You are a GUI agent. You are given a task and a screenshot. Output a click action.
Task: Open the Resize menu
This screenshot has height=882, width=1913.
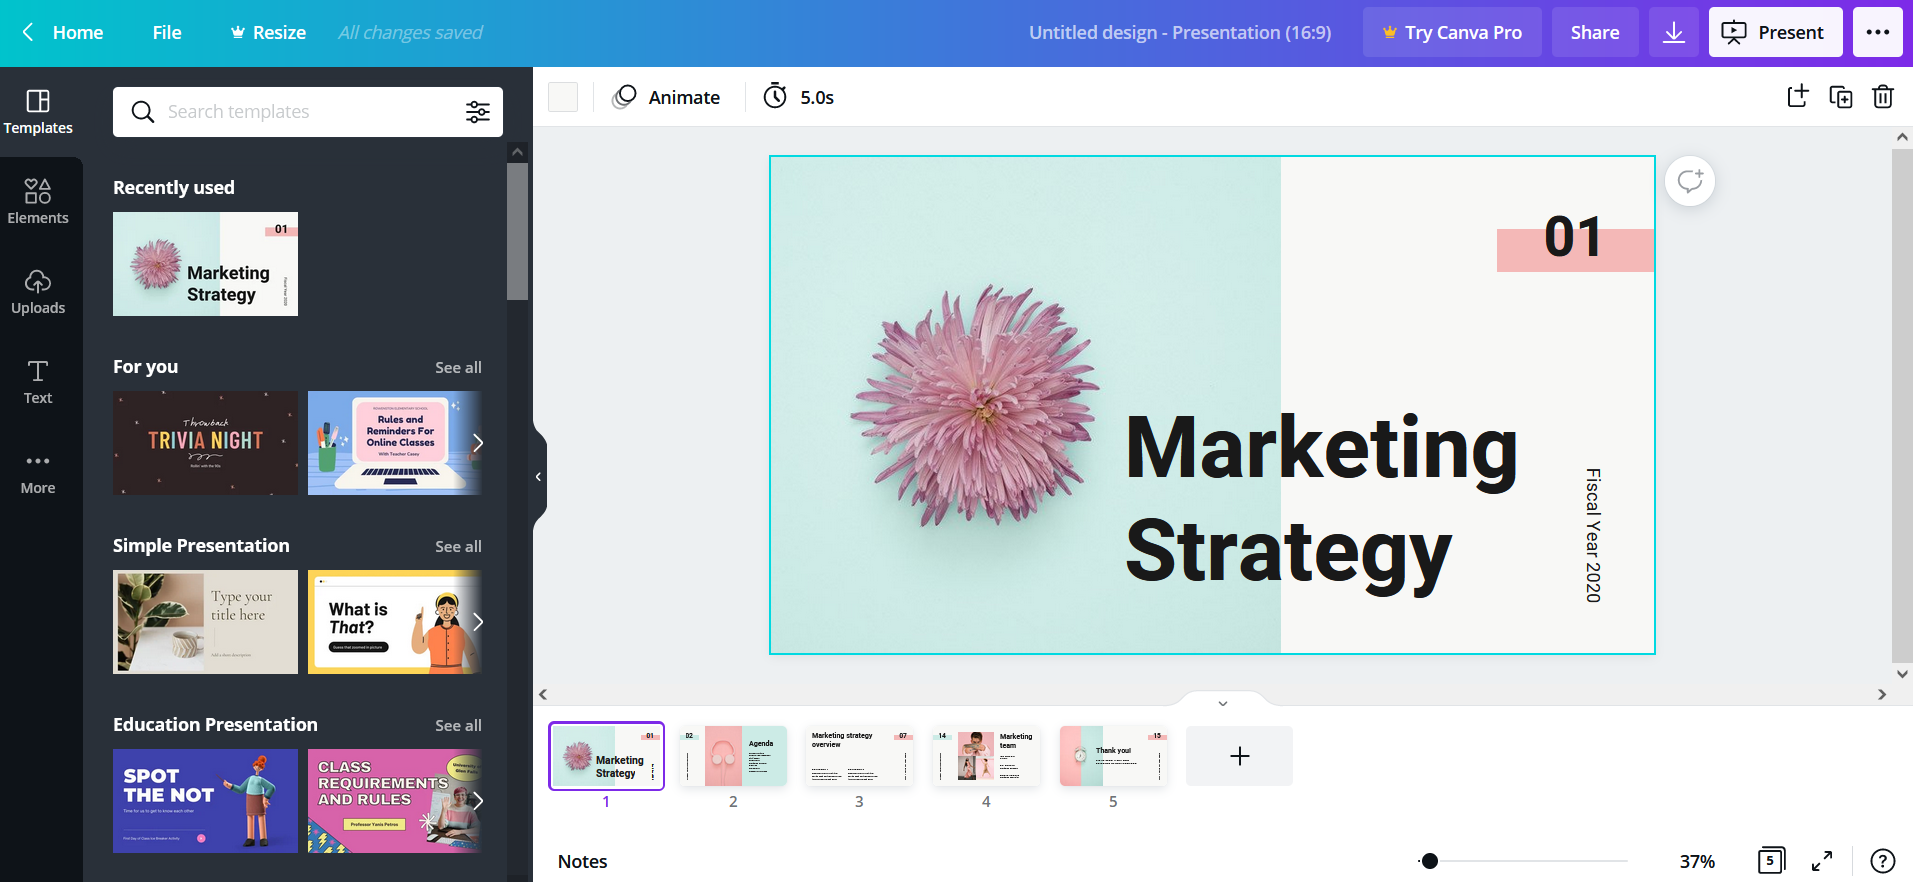click(268, 33)
